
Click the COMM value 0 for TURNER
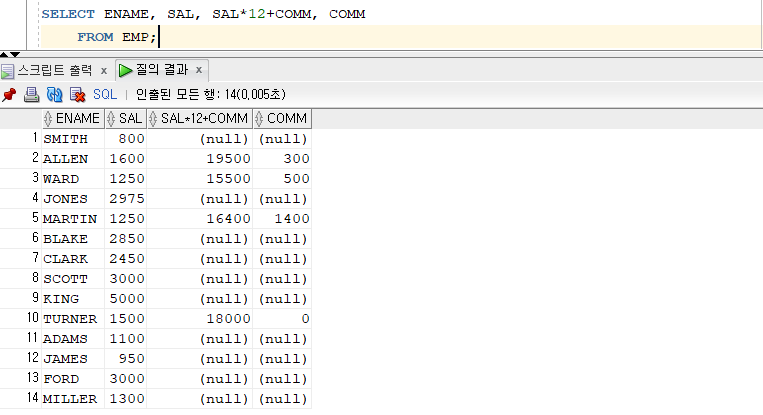coord(282,319)
